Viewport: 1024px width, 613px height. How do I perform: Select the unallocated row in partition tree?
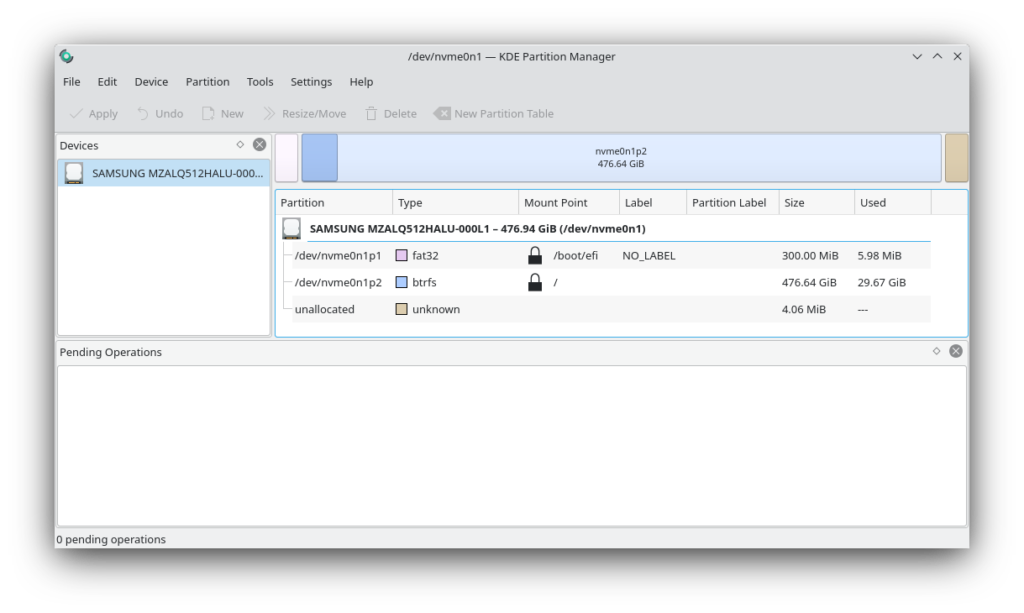[x=611, y=309]
